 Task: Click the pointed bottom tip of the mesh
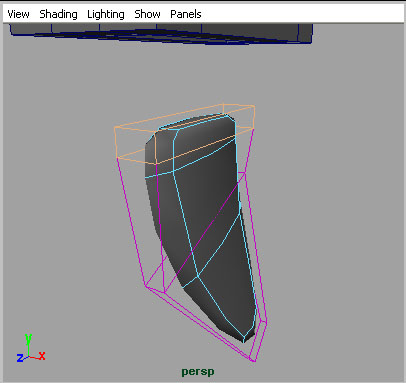click(244, 339)
